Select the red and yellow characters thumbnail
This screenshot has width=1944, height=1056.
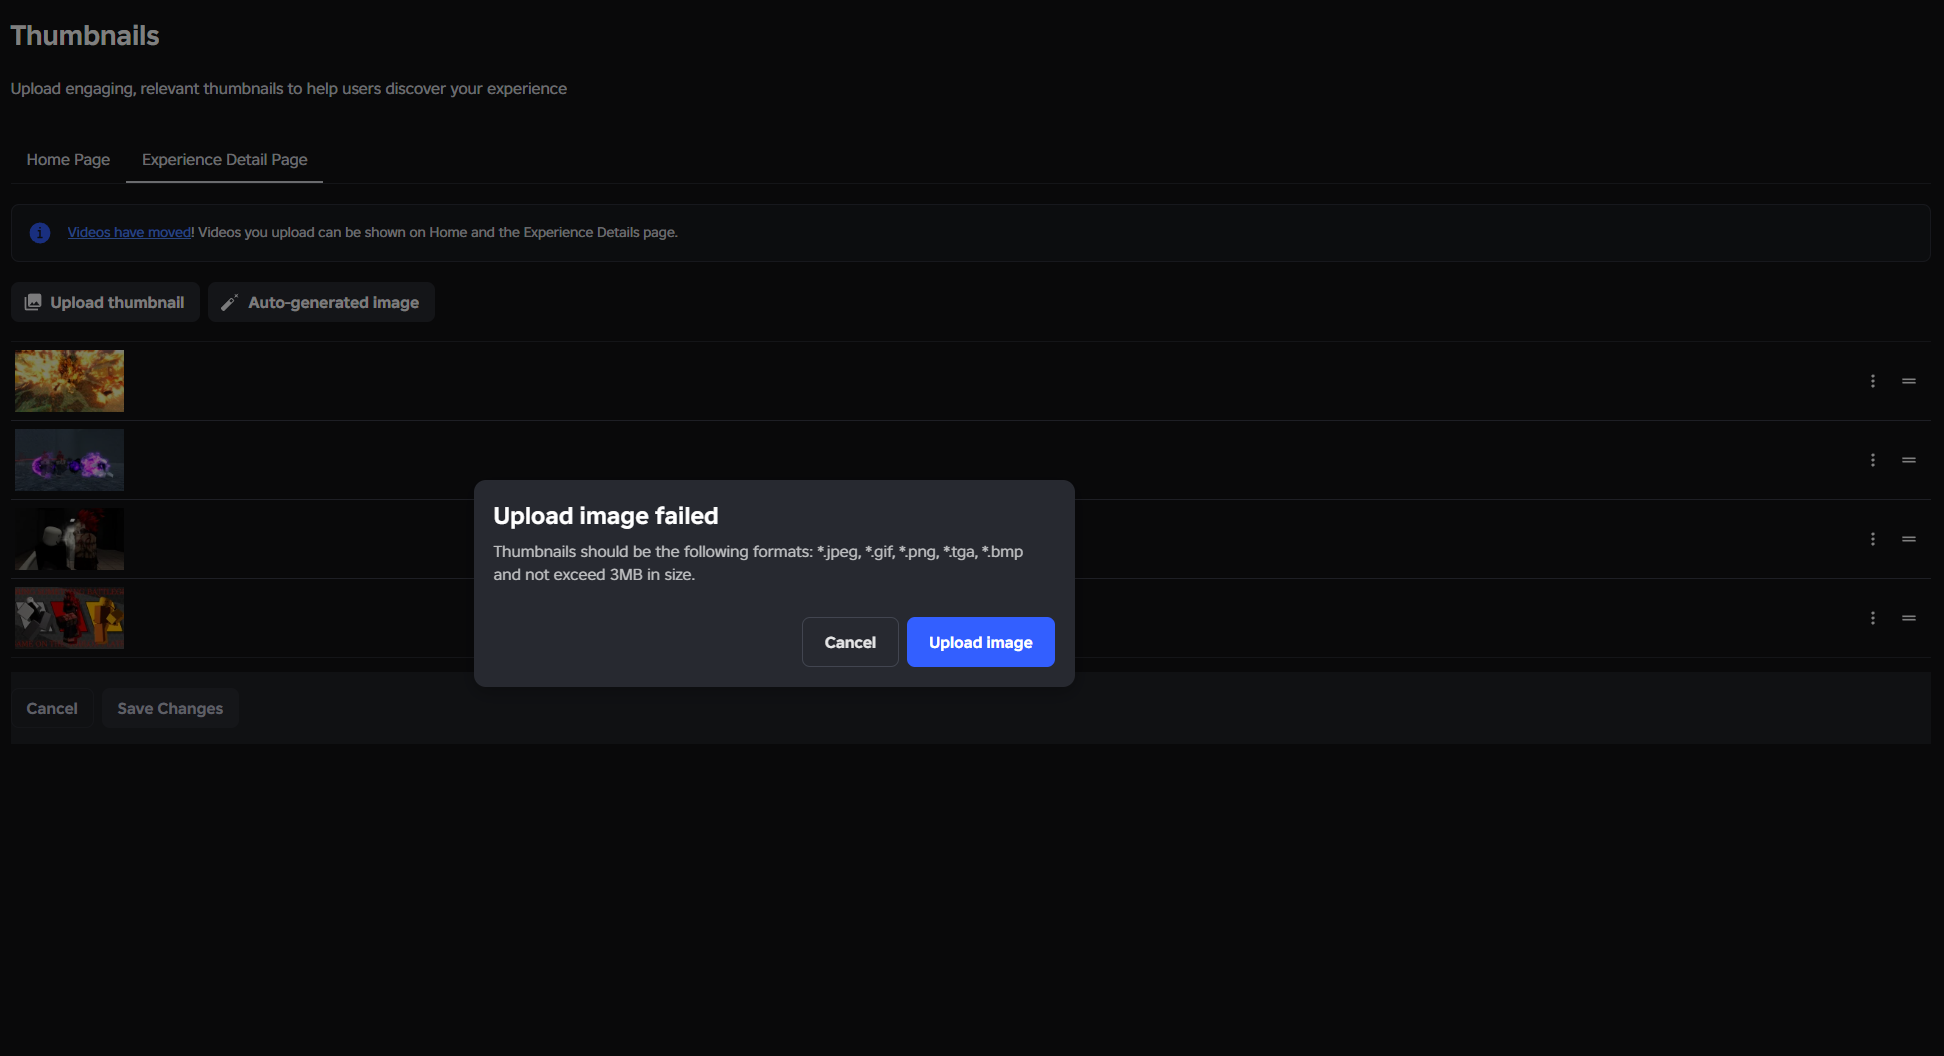pos(69,618)
